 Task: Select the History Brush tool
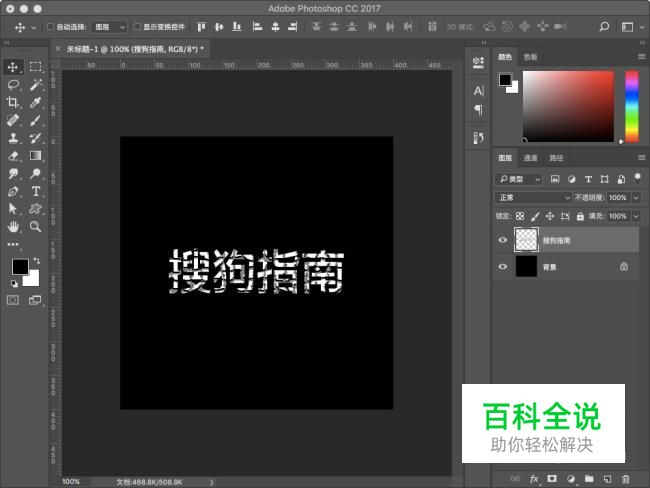click(x=35, y=138)
